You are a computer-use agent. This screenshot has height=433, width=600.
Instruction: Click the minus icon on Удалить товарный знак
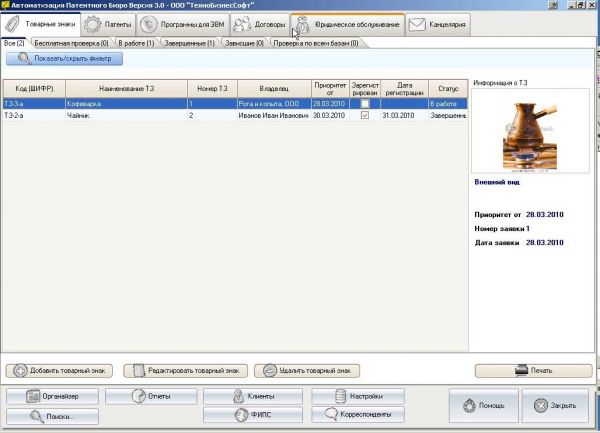270,371
